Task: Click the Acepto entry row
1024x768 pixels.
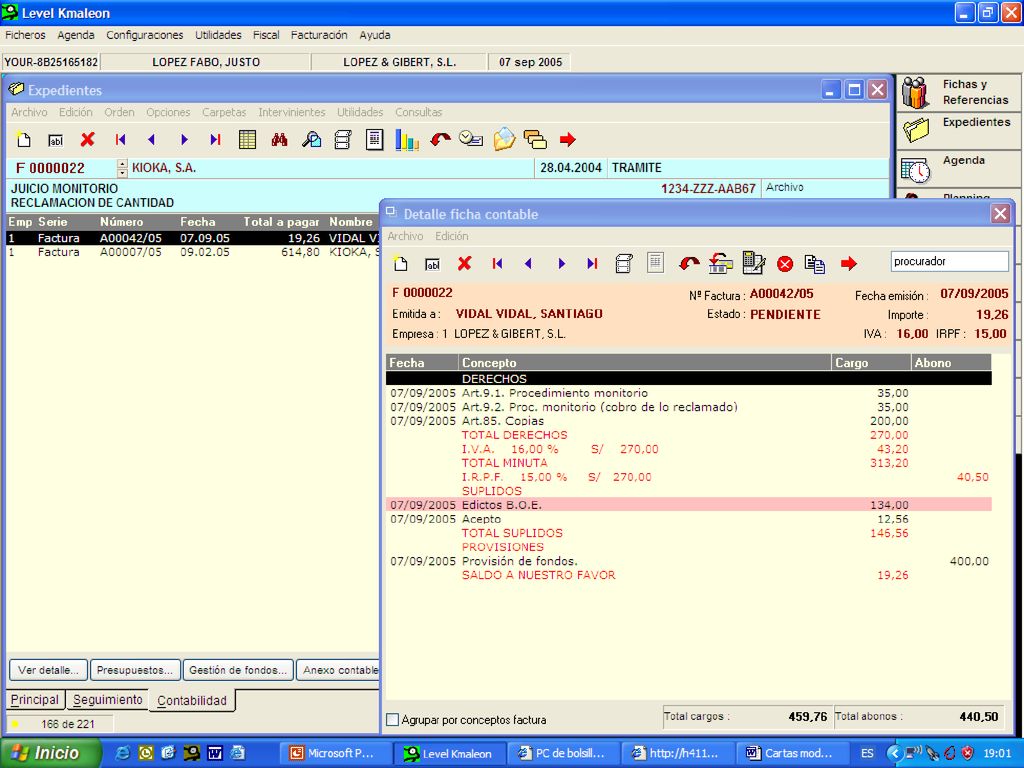Action: click(x=689, y=519)
